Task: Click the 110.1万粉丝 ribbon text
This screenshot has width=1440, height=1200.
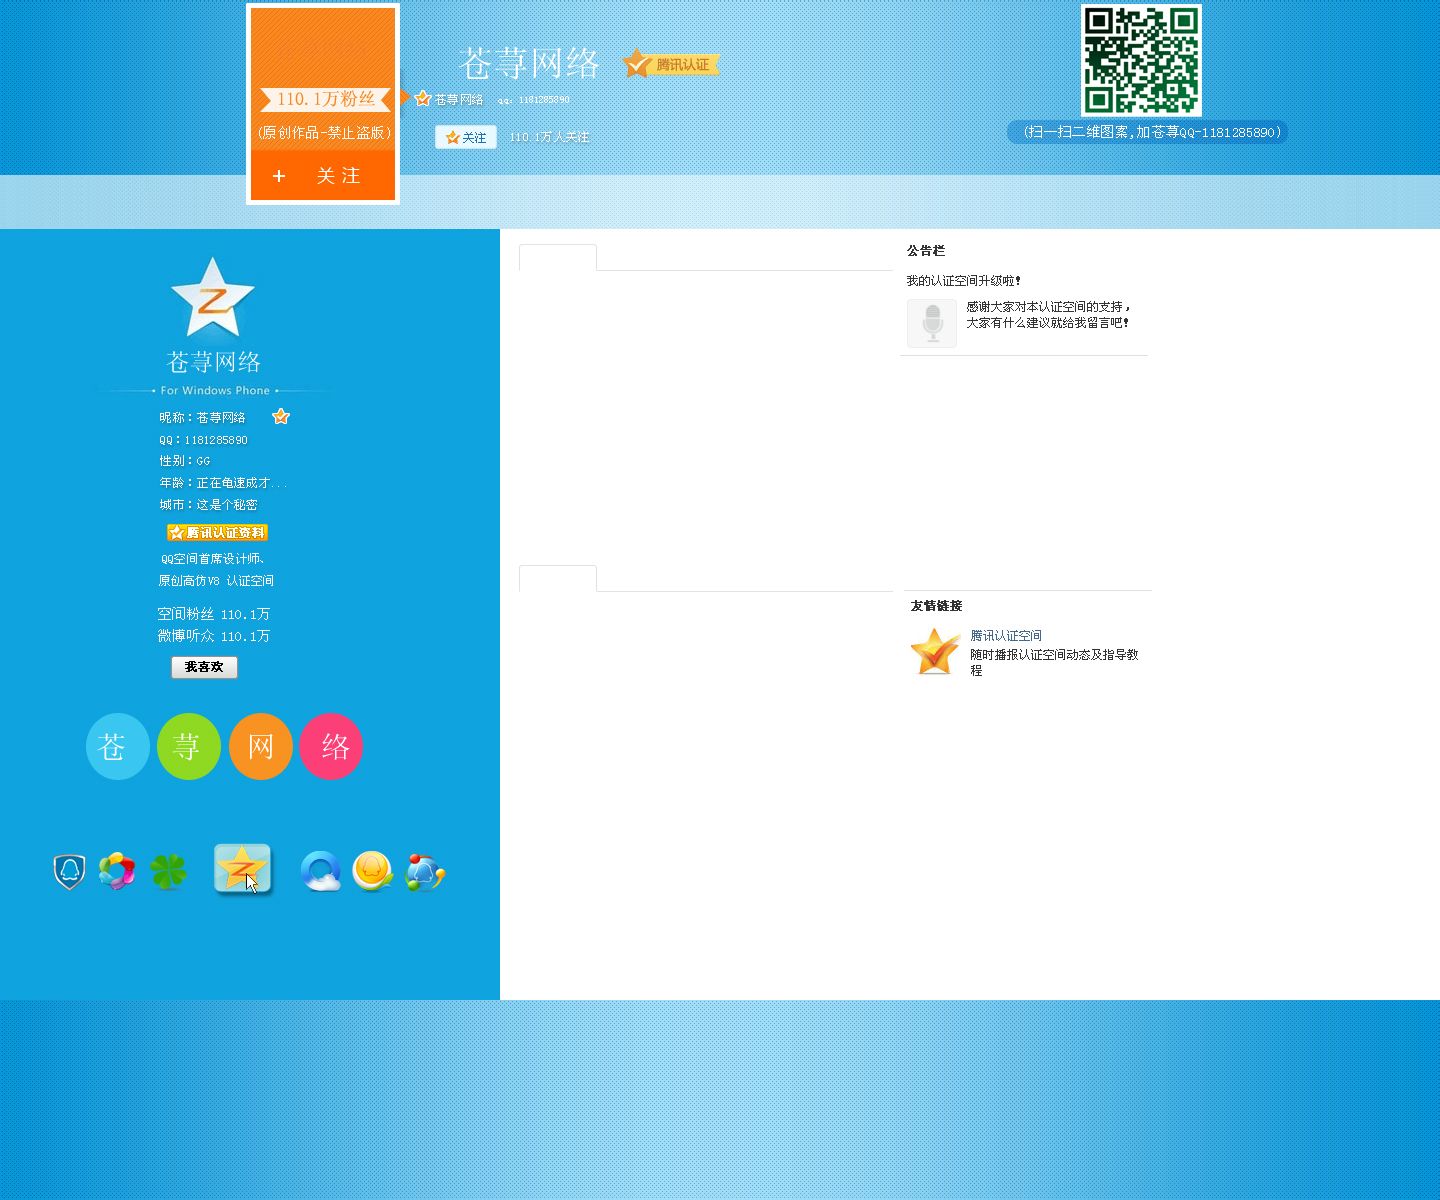Action: [326, 99]
